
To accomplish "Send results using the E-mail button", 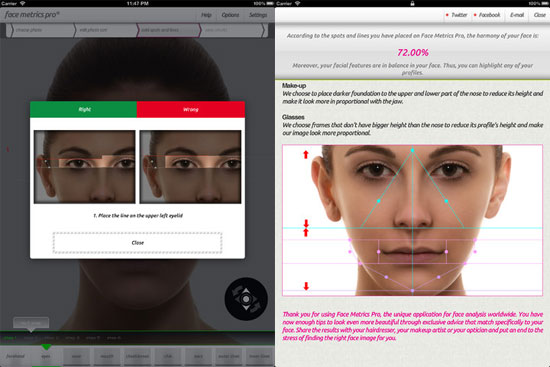I will pyautogui.click(x=517, y=15).
